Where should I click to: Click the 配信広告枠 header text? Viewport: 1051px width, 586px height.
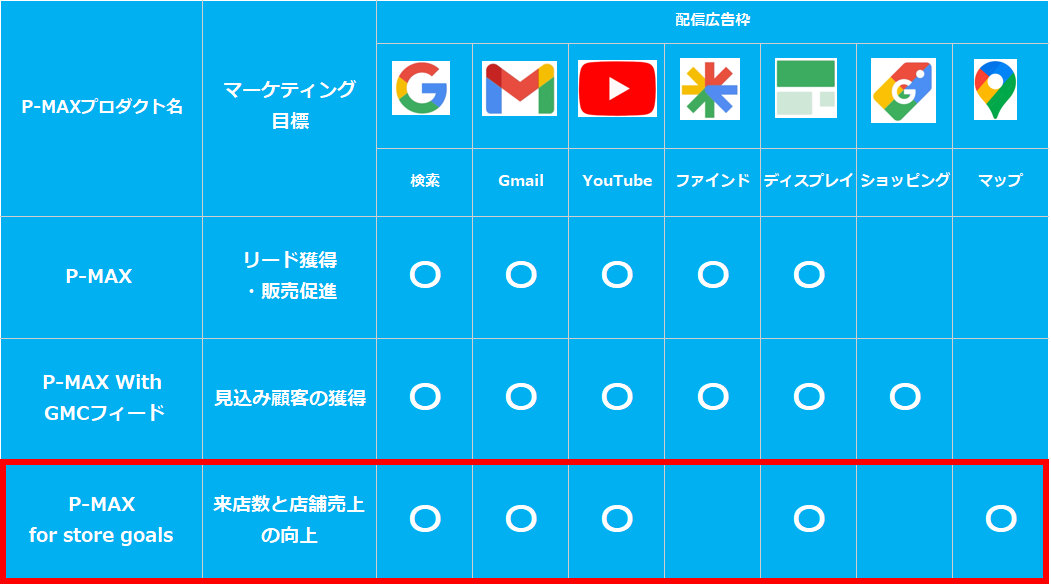click(710, 20)
